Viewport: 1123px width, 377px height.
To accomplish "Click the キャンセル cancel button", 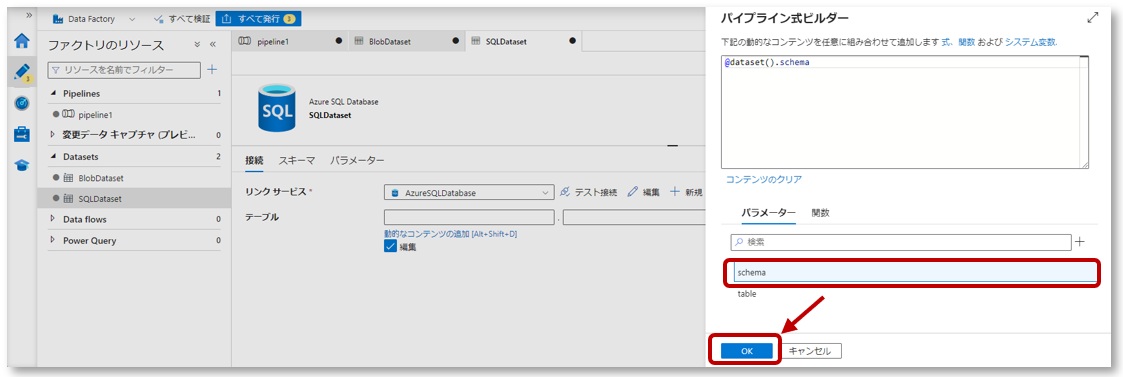I will click(810, 351).
